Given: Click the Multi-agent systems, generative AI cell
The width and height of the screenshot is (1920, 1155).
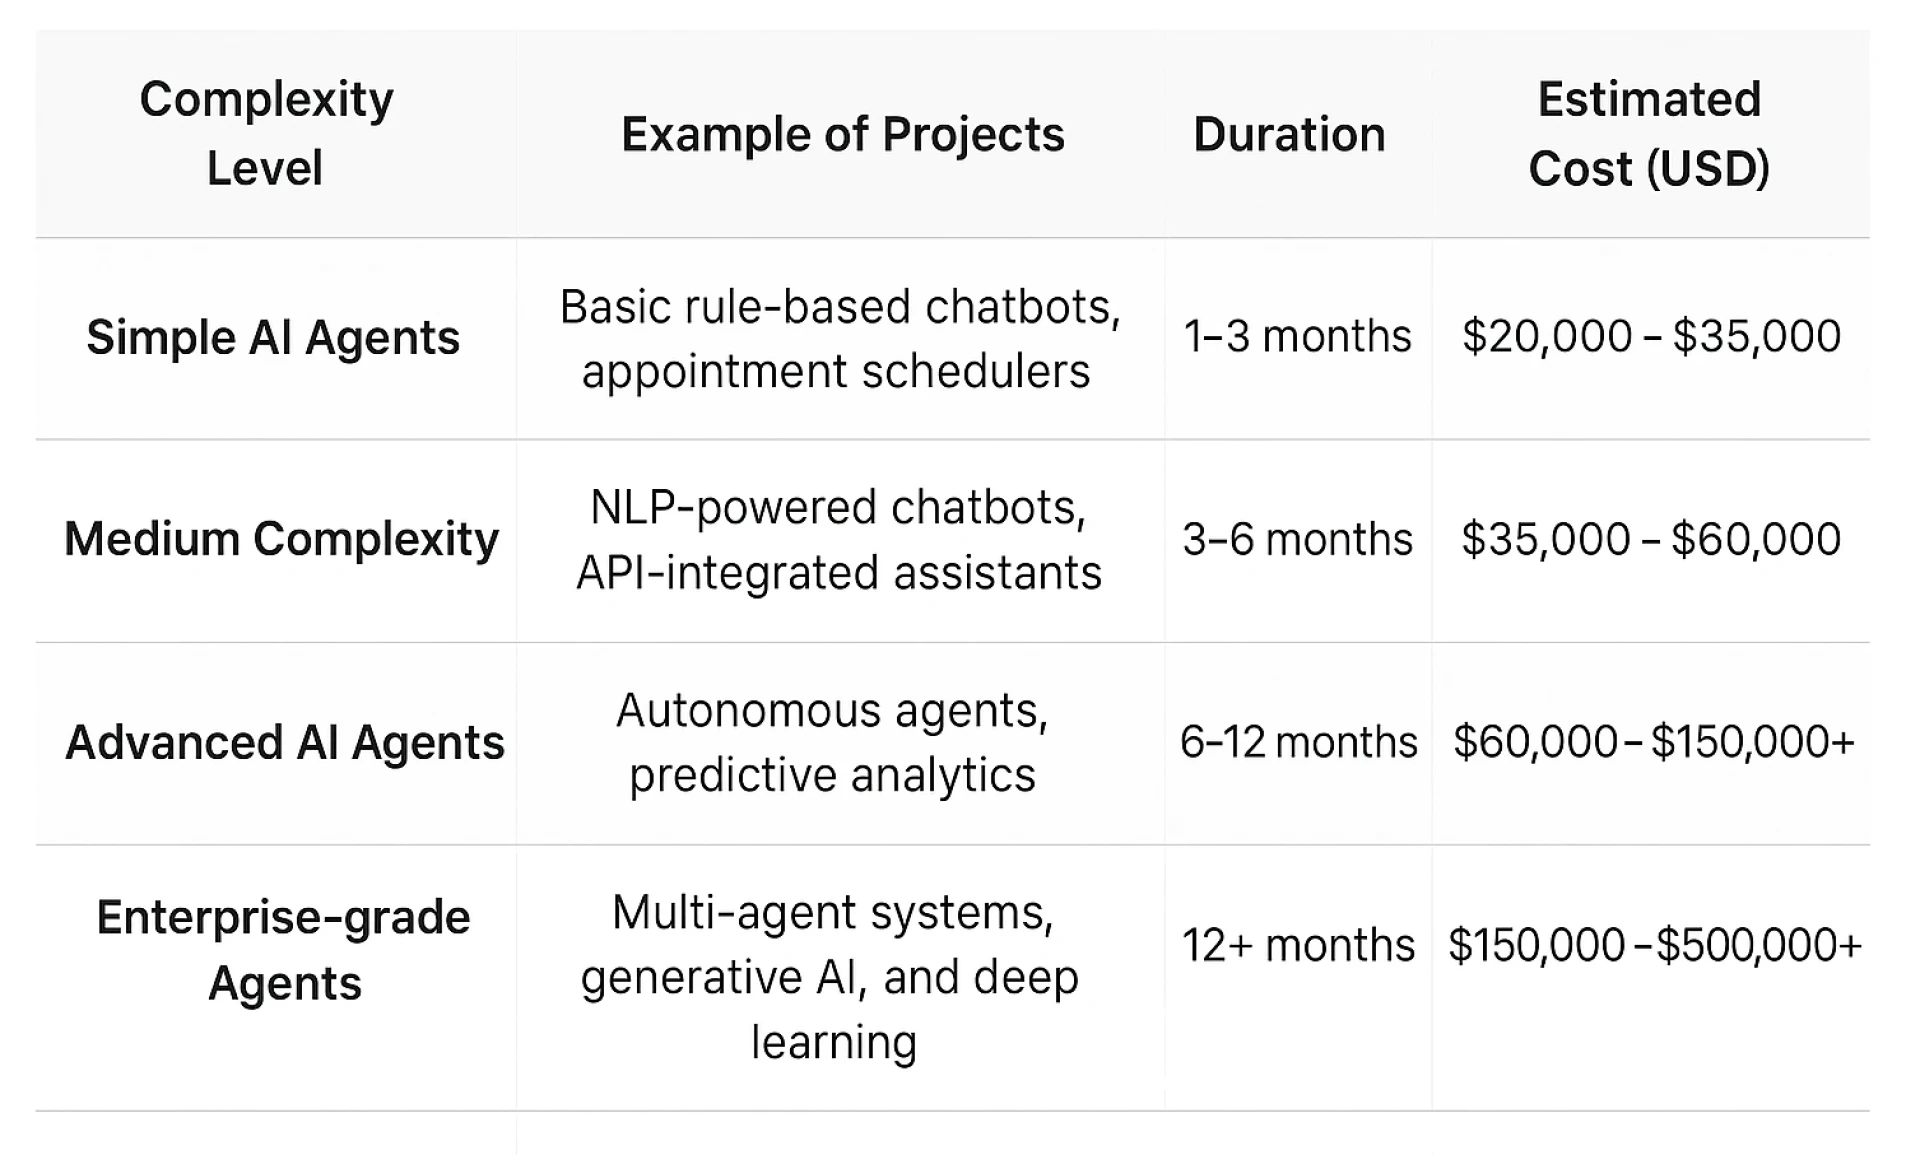Looking at the screenshot, I should pos(832,976).
